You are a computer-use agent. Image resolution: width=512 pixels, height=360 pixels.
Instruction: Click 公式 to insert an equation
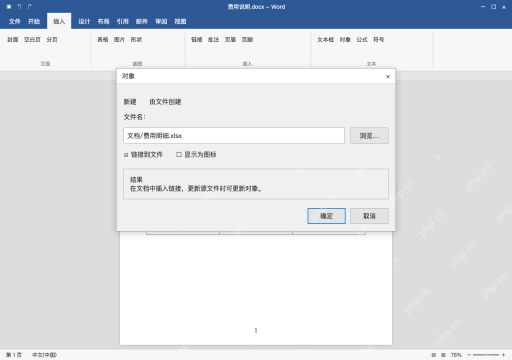coord(362,39)
